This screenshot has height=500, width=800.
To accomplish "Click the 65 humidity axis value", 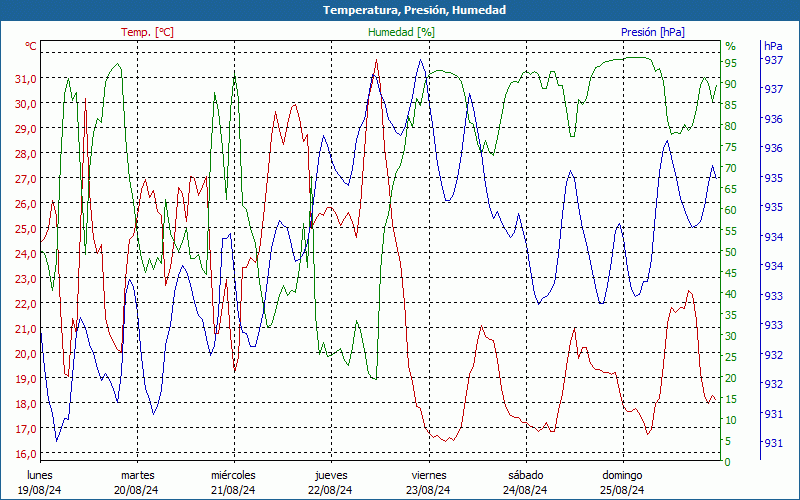I will (x=731, y=189).
